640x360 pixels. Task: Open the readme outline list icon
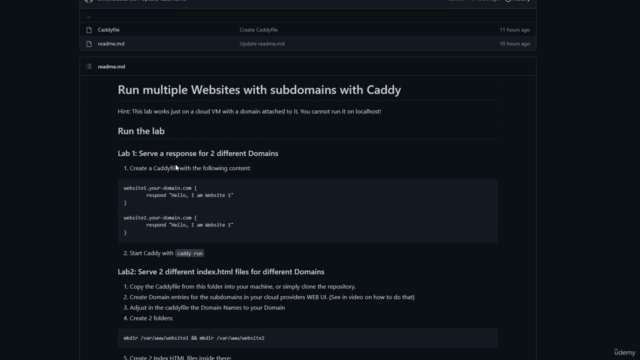tap(89, 67)
